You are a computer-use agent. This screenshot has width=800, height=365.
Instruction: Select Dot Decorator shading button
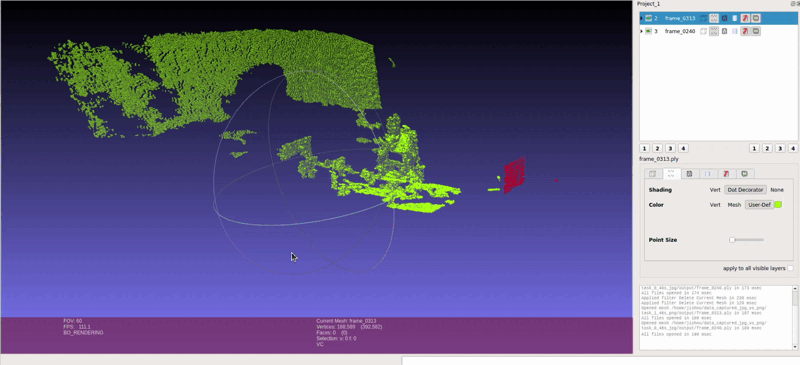pyautogui.click(x=745, y=189)
